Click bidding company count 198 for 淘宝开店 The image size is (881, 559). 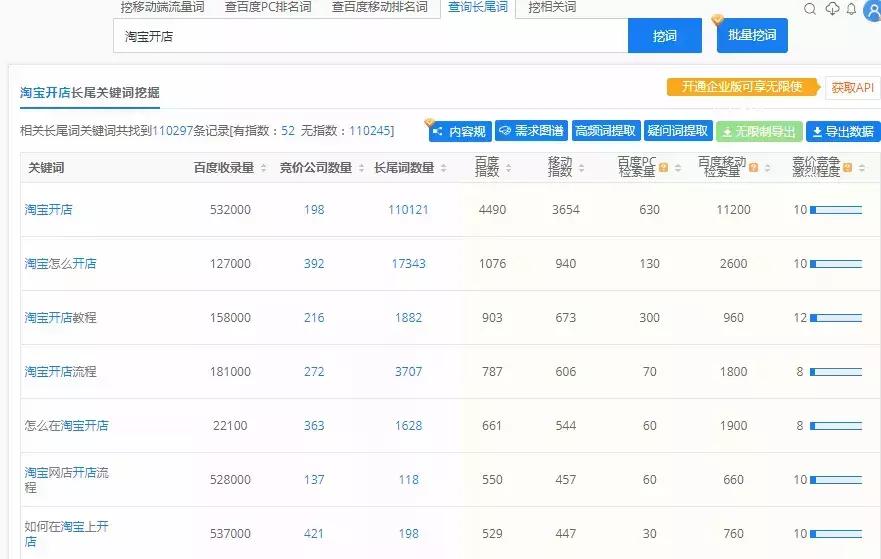click(314, 210)
